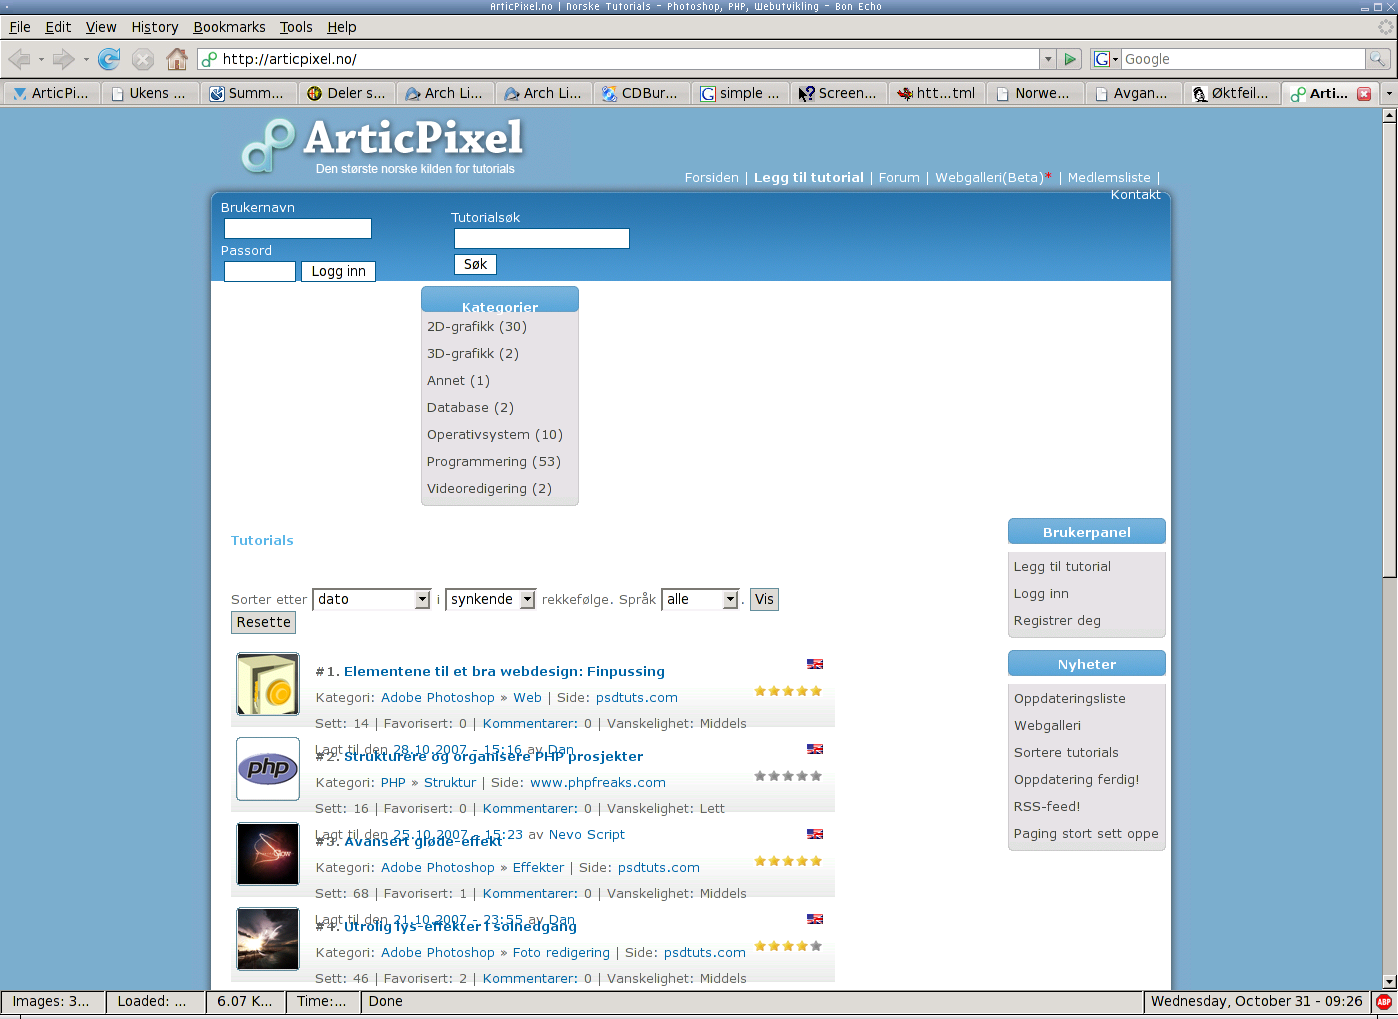Select the Programmering (53) category
This screenshot has height=1019, width=1398.
pyautogui.click(x=494, y=462)
